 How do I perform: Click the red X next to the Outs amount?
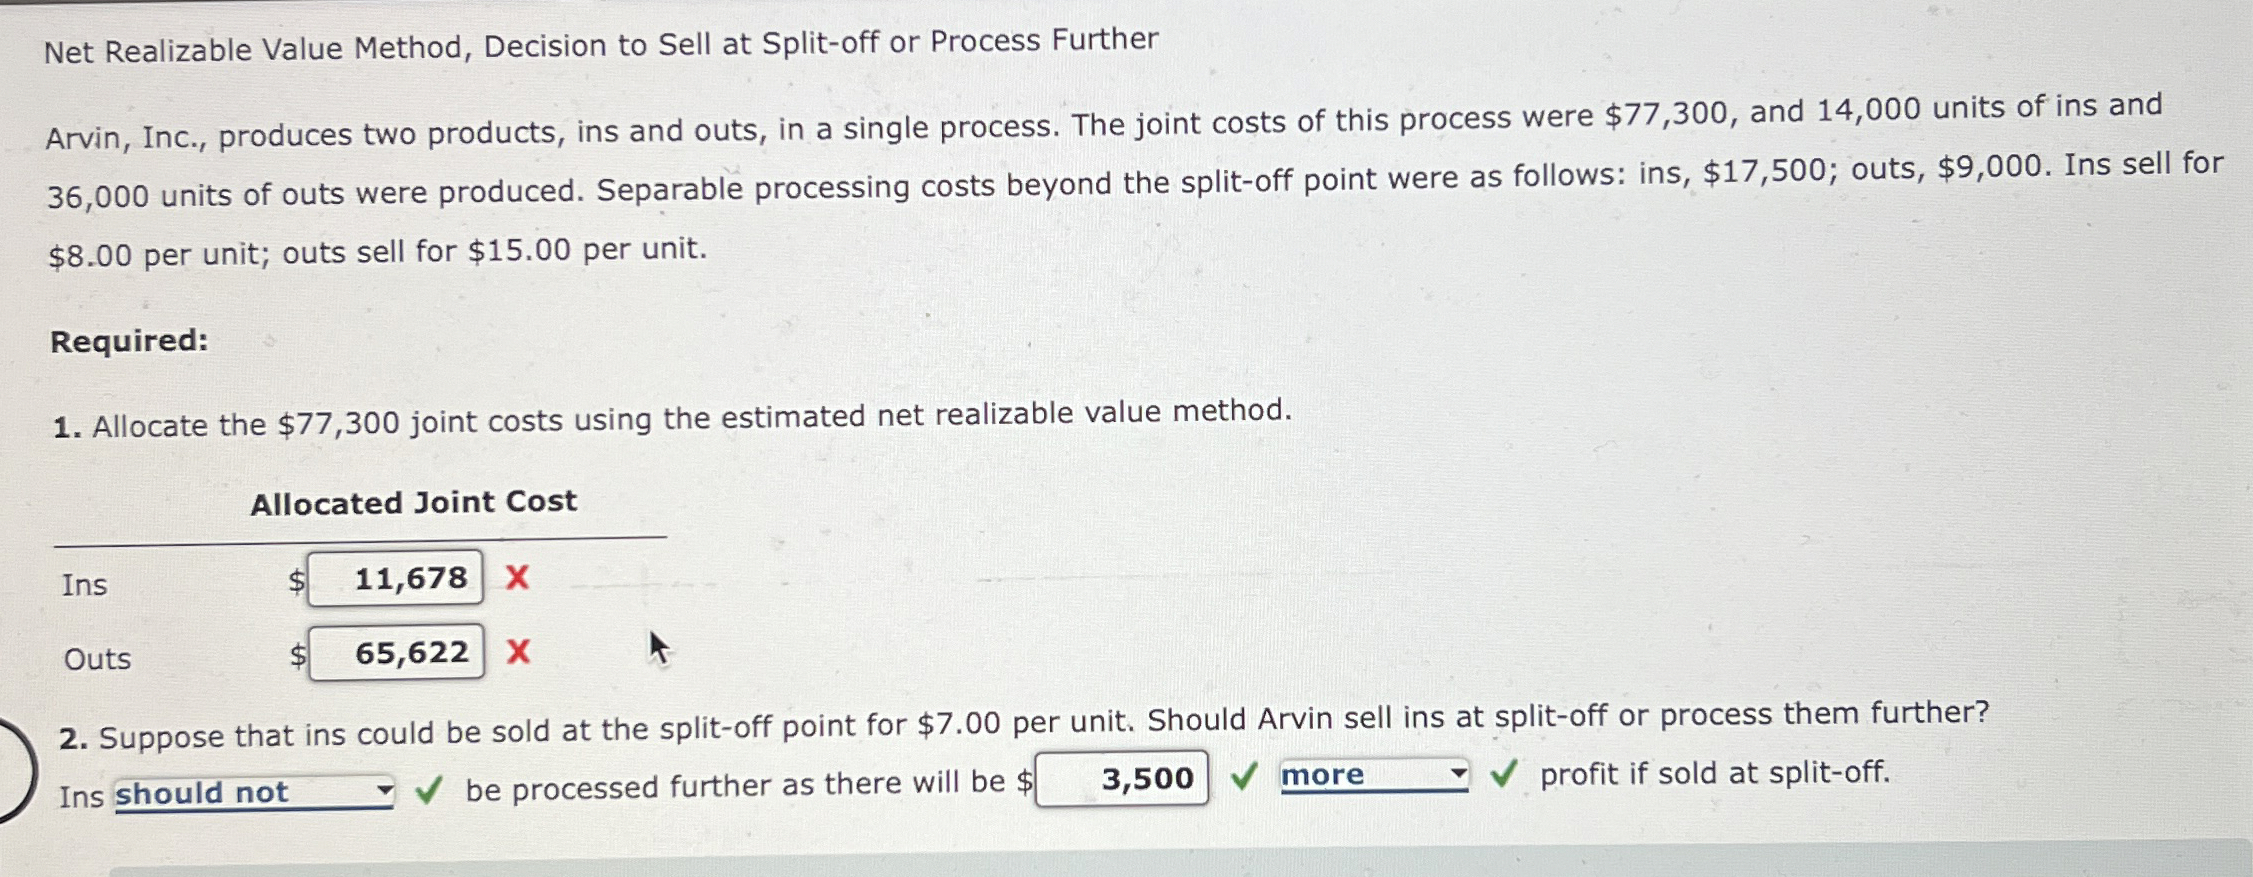(517, 653)
